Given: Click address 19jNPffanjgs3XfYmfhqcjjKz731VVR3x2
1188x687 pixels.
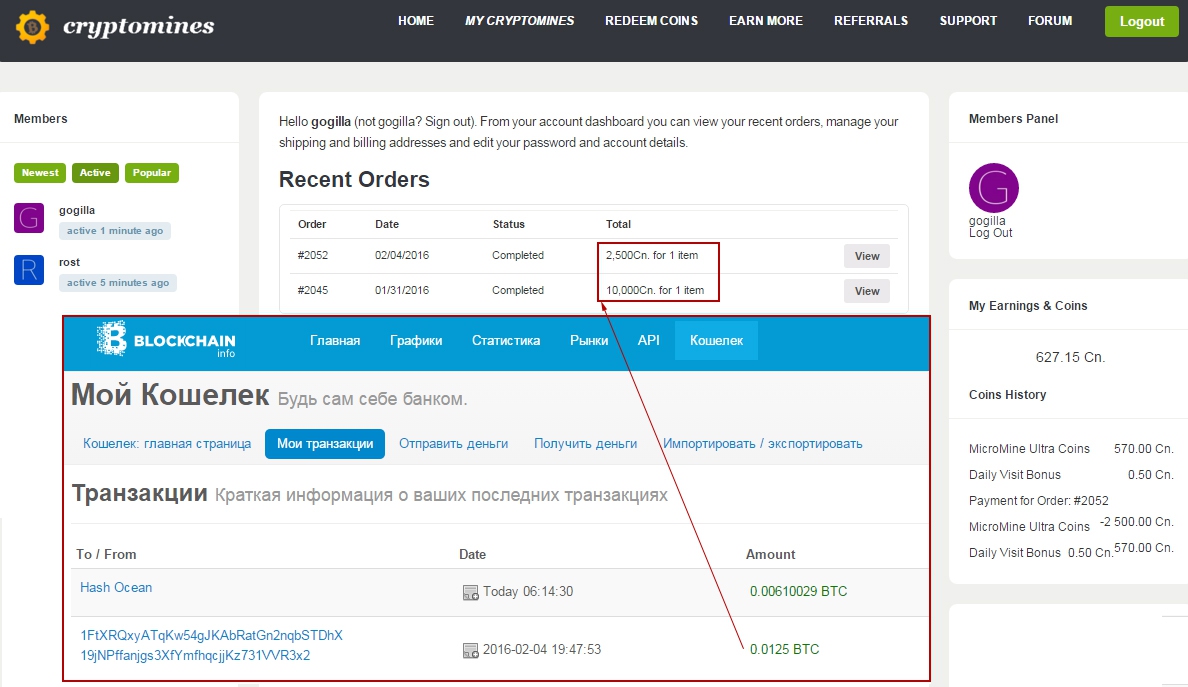Looking at the screenshot, I should (x=195, y=656).
